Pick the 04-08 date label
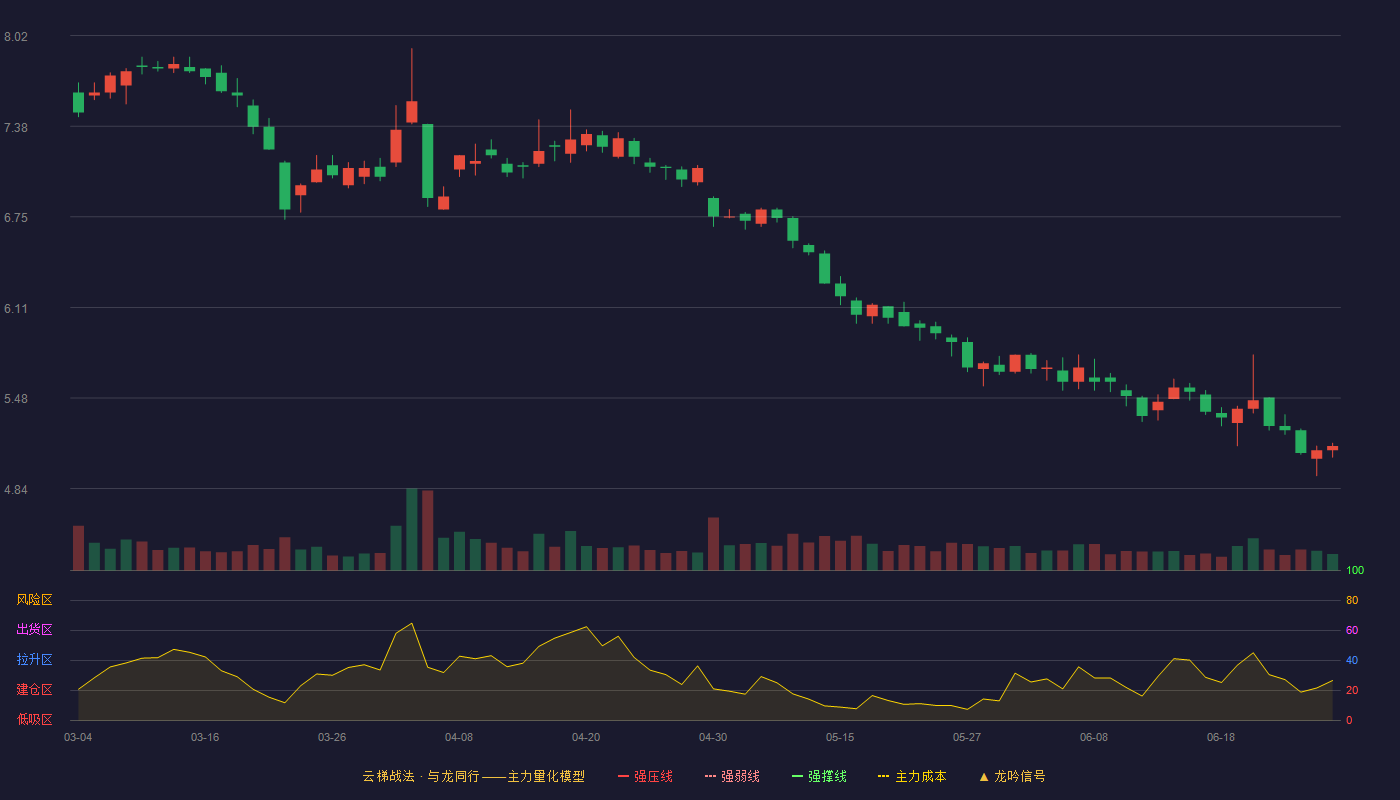The width and height of the screenshot is (1400, 800). [459, 737]
